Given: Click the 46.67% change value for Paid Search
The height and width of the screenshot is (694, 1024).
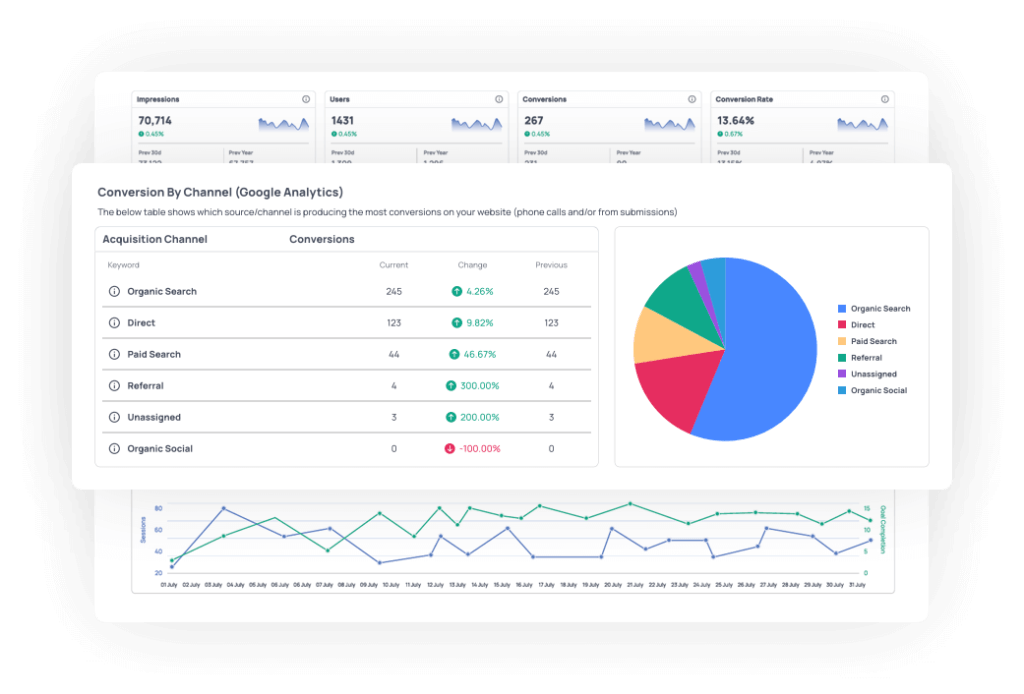Looking at the screenshot, I should click(473, 355).
